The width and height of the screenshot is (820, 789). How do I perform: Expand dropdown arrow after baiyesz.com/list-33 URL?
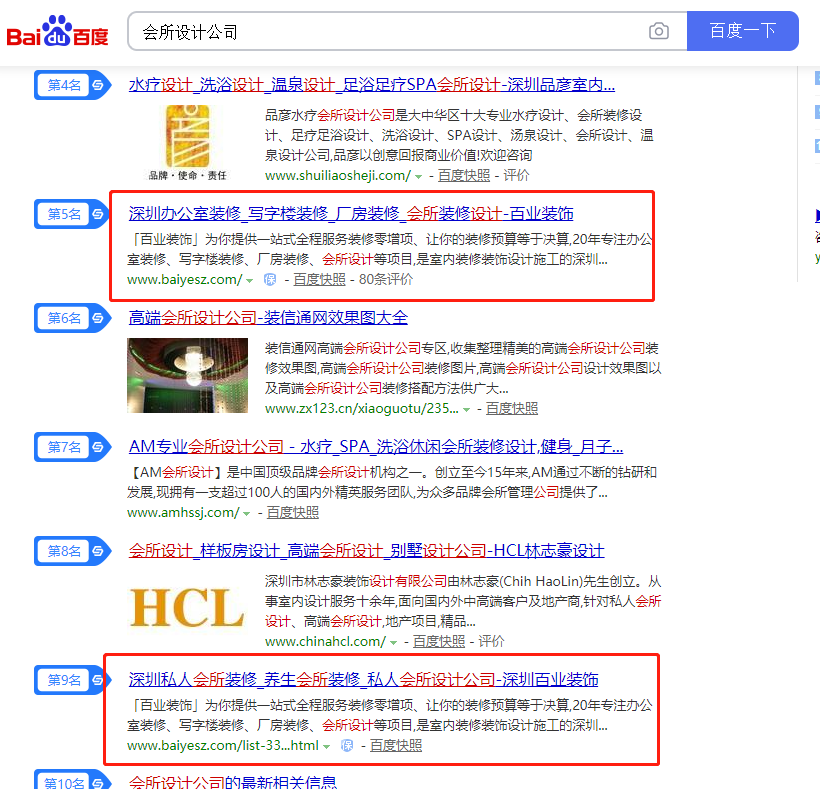[x=326, y=747]
